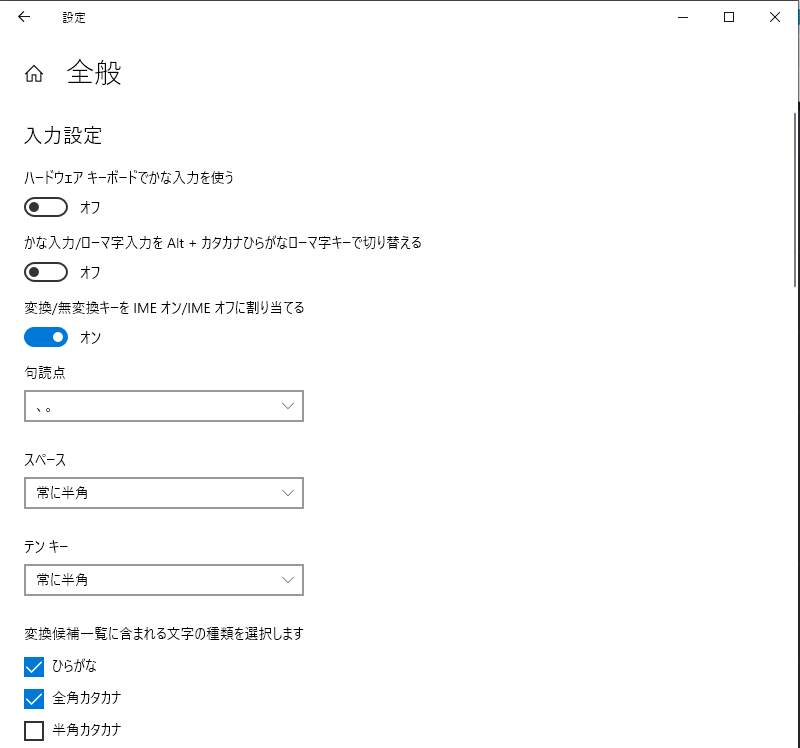This screenshot has height=748, width=800.
Task: Click the vertical scrollbar thumb
Action: [795, 199]
